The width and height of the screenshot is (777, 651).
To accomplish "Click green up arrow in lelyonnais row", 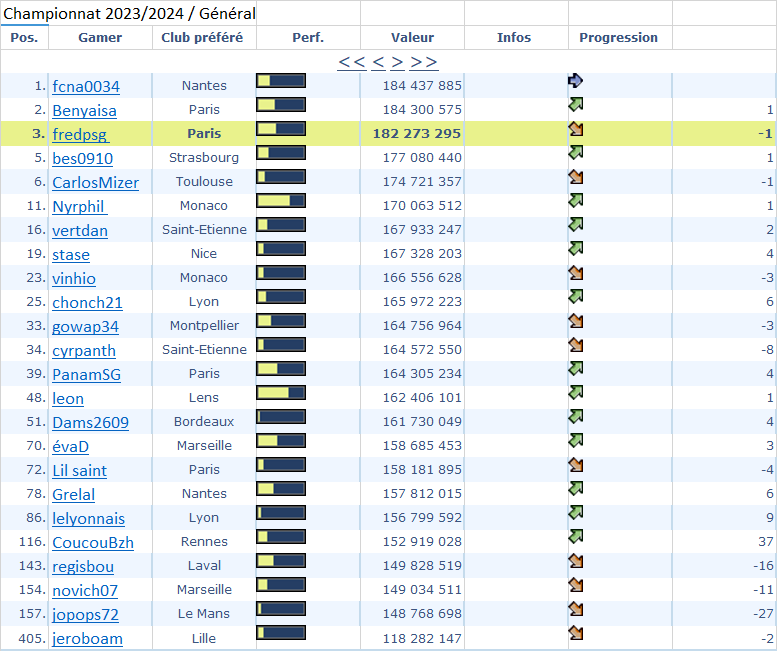I will click(x=575, y=513).
